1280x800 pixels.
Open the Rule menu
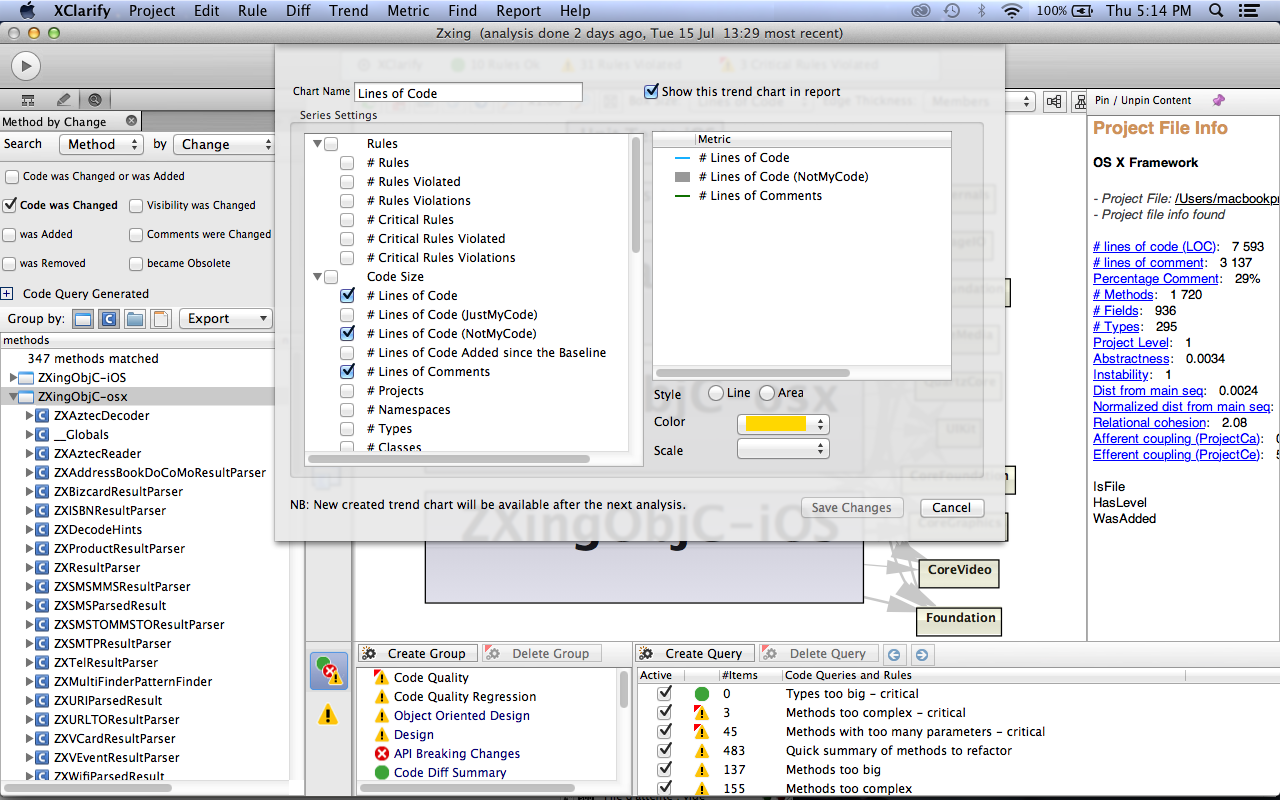tap(252, 11)
